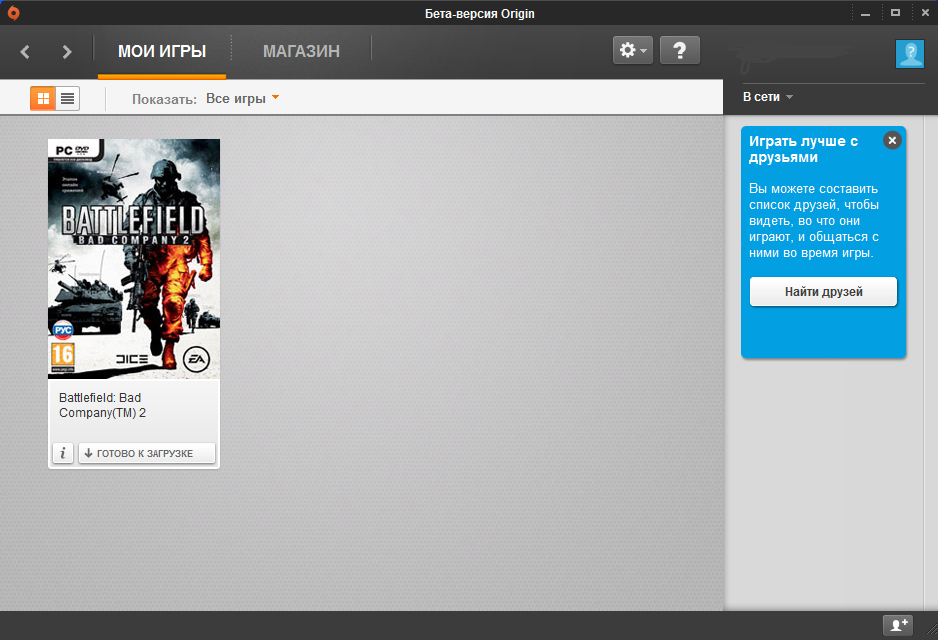Open the В сети status dropdown

767,97
